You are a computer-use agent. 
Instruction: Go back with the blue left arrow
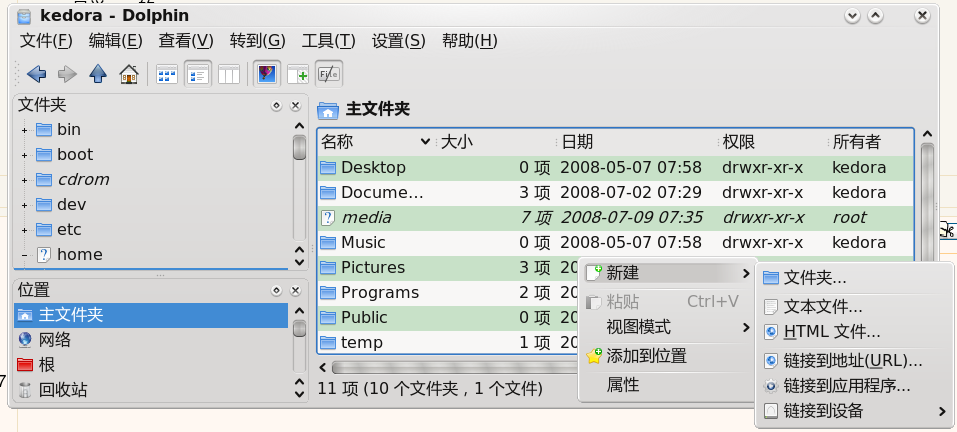37,74
